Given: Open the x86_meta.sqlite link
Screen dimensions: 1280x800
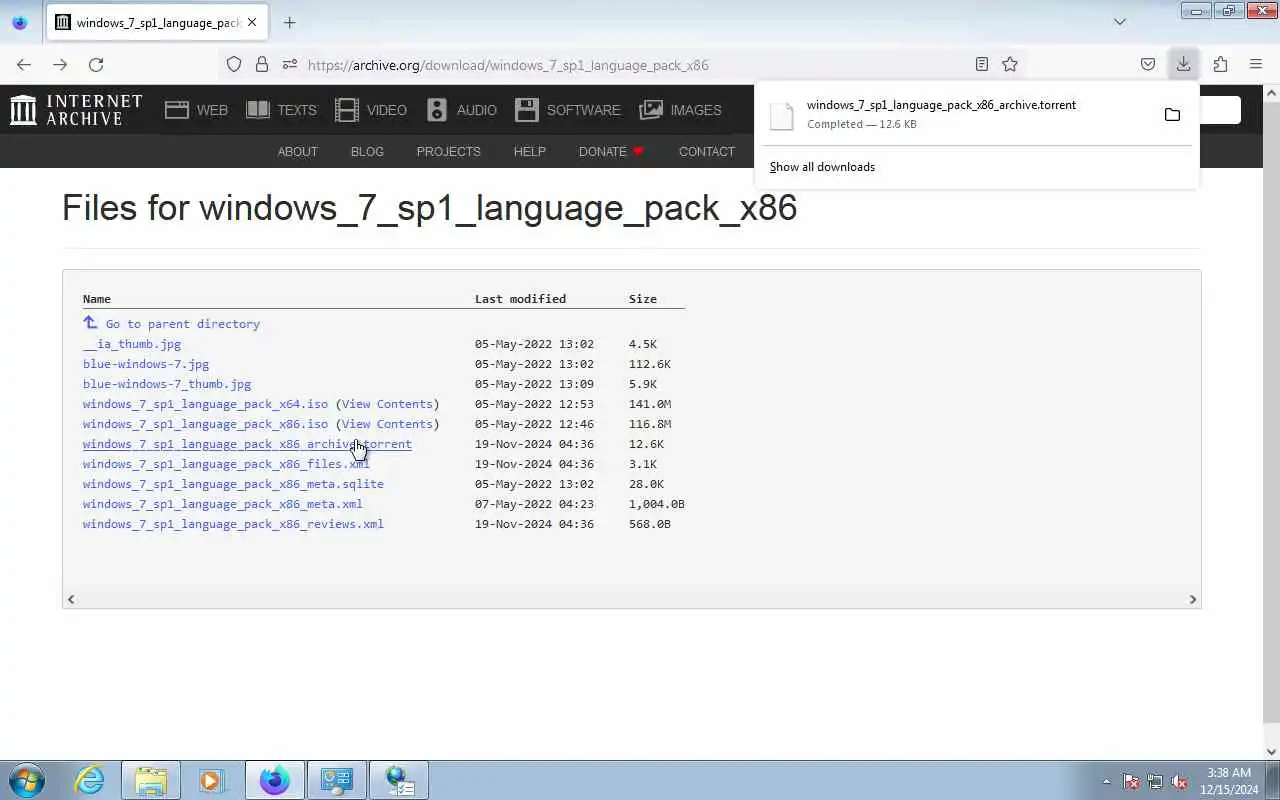Looking at the screenshot, I should pyautogui.click(x=233, y=484).
